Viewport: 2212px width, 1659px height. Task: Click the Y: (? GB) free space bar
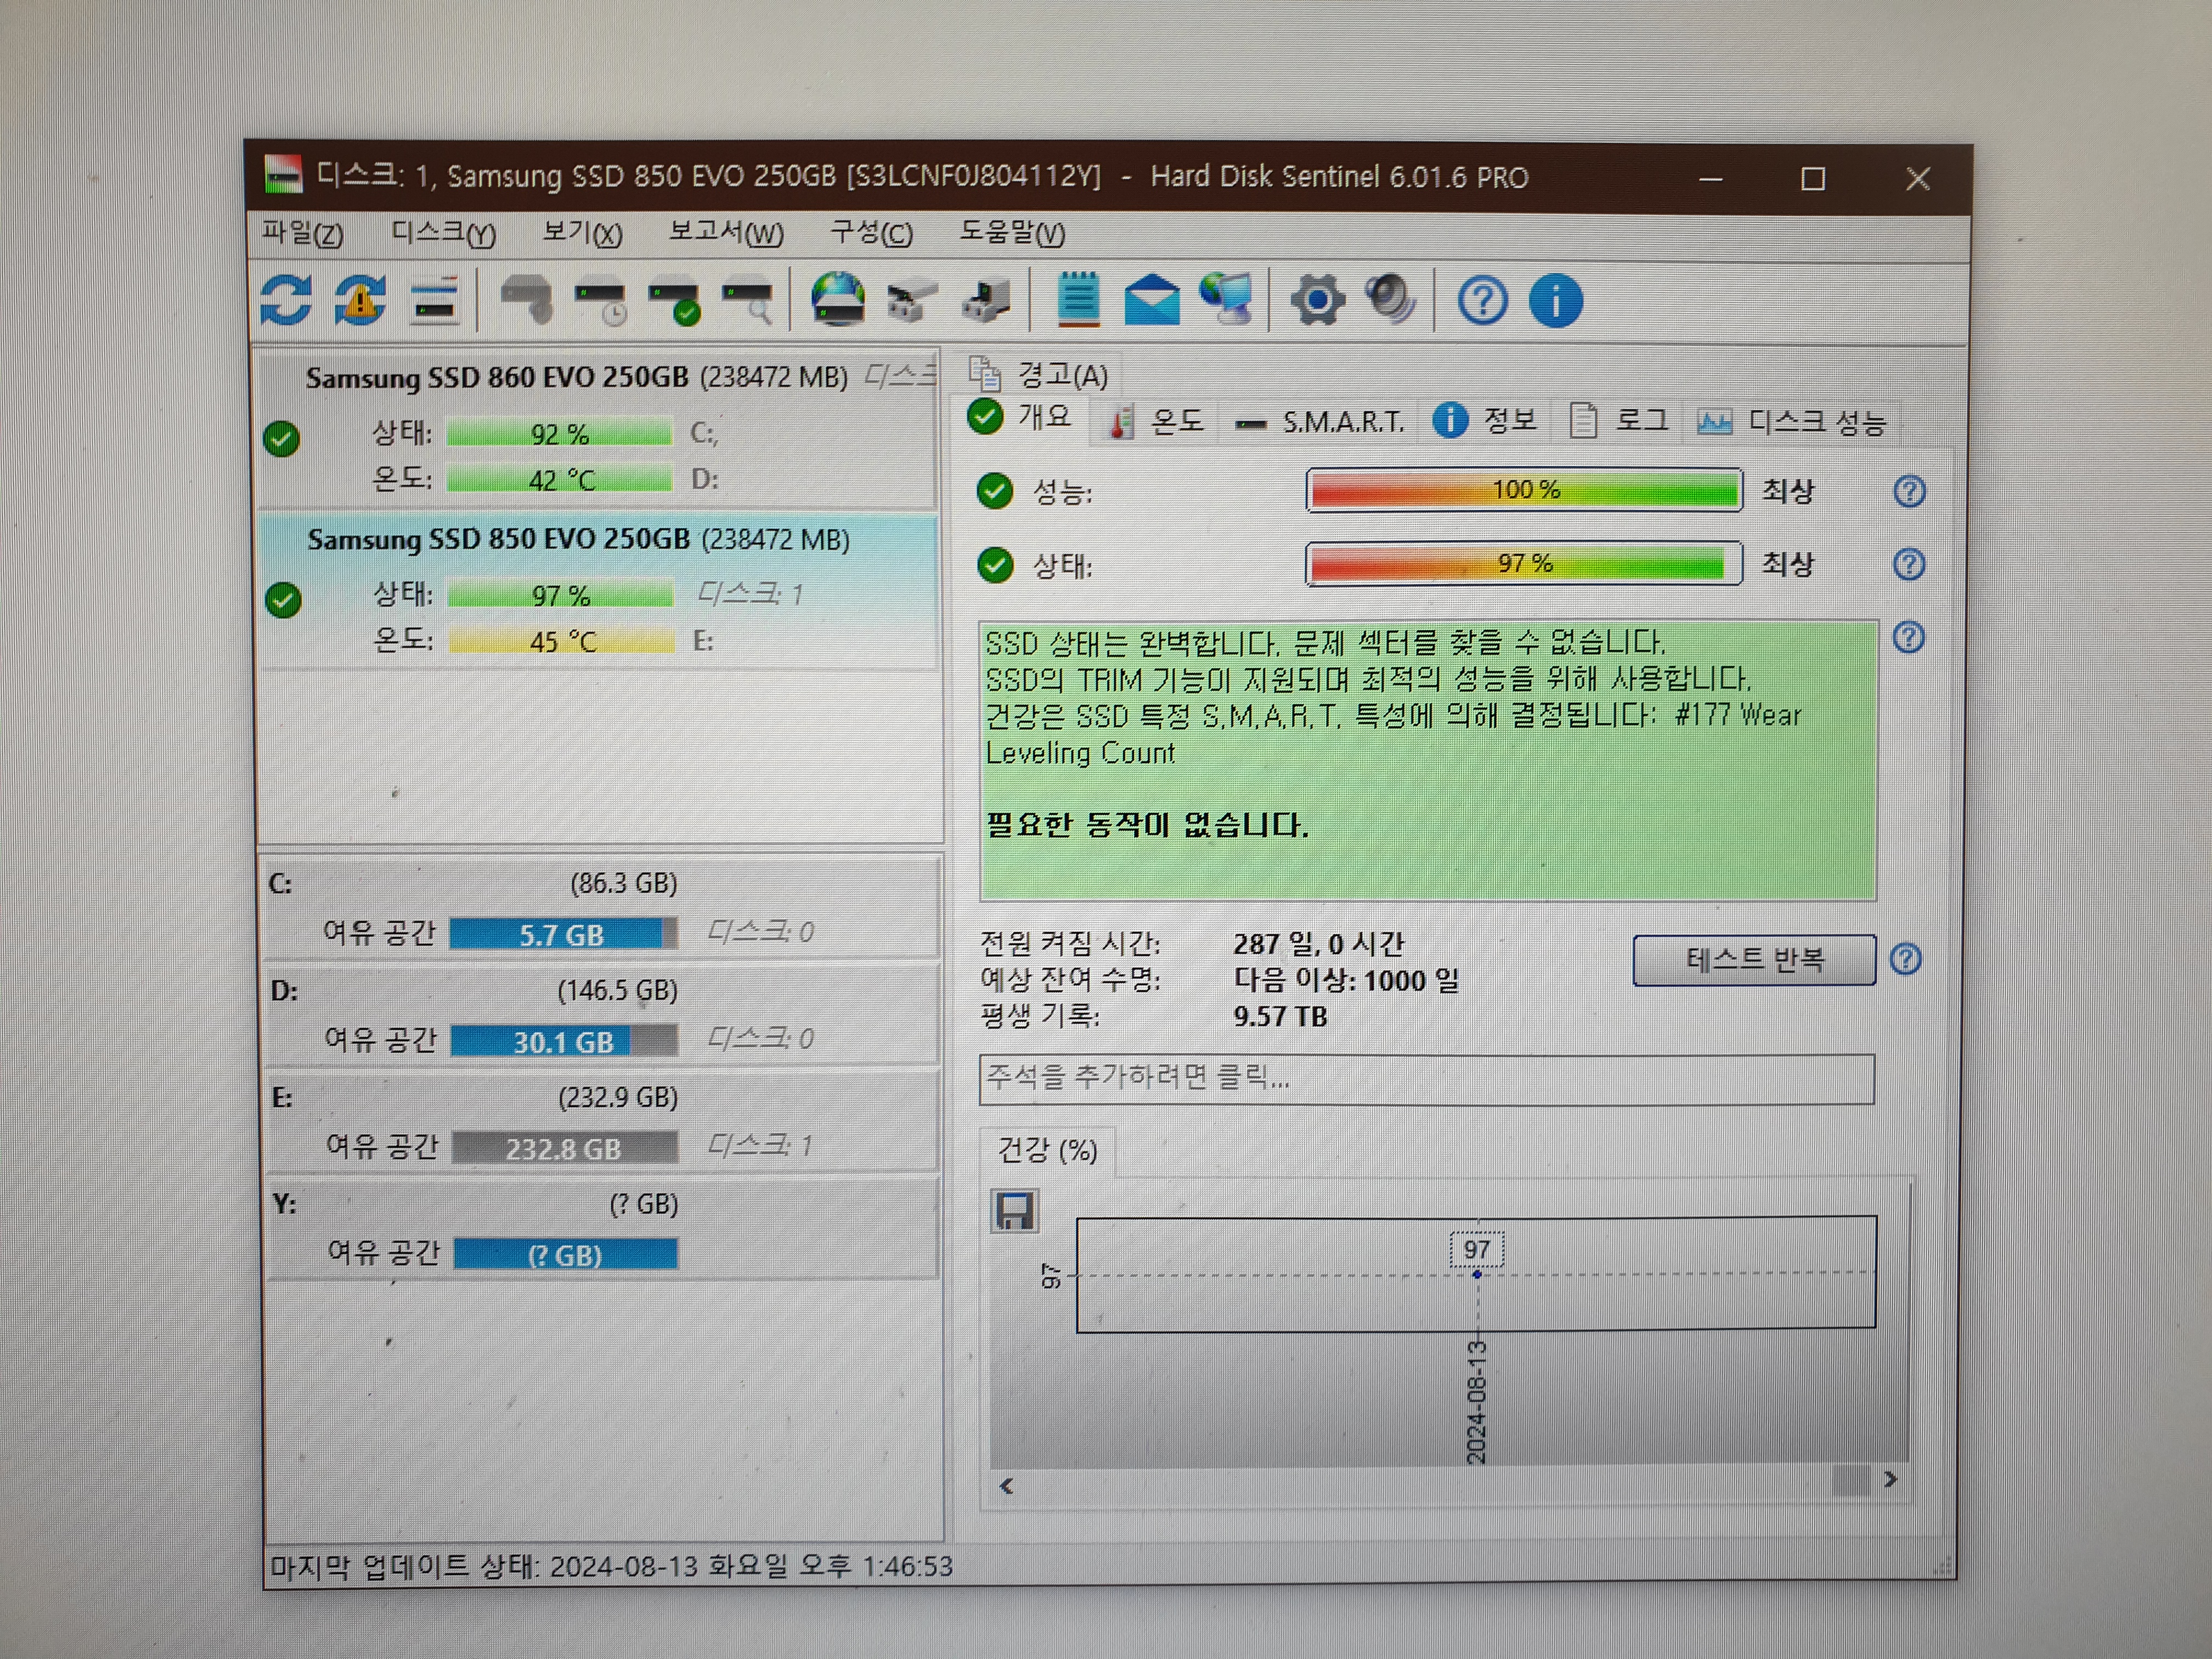click(x=566, y=1254)
